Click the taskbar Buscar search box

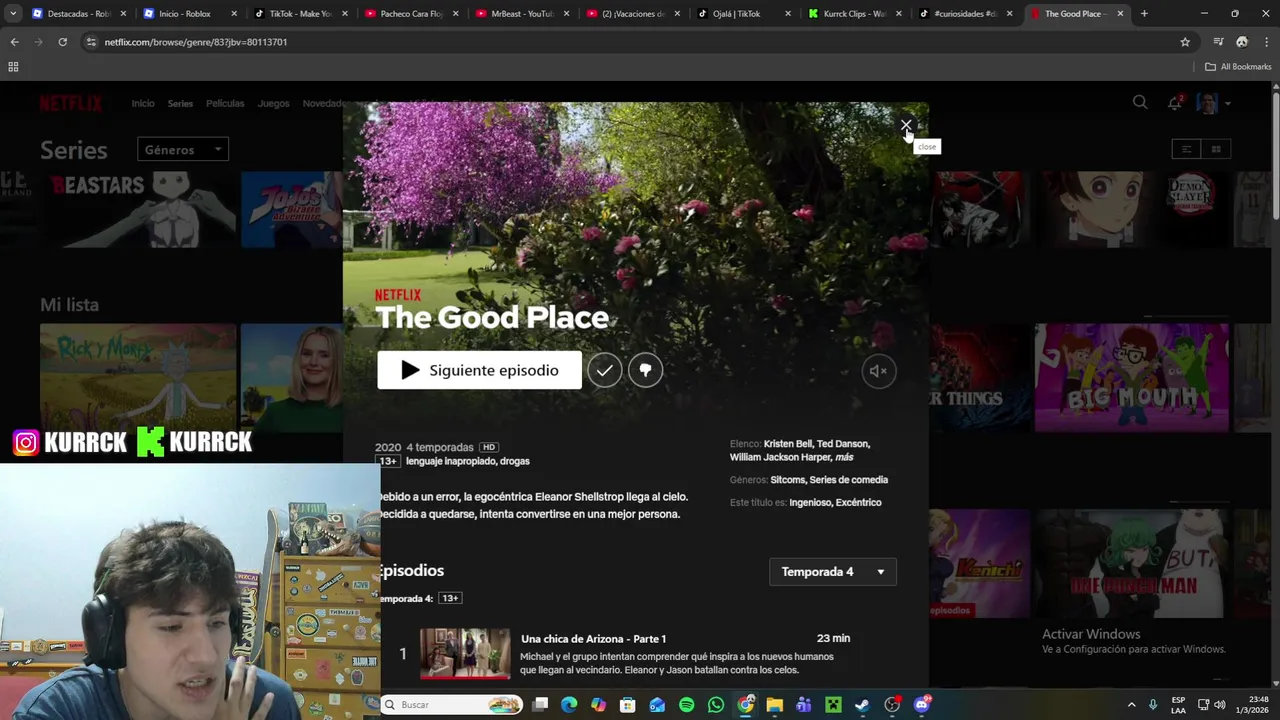(x=452, y=705)
